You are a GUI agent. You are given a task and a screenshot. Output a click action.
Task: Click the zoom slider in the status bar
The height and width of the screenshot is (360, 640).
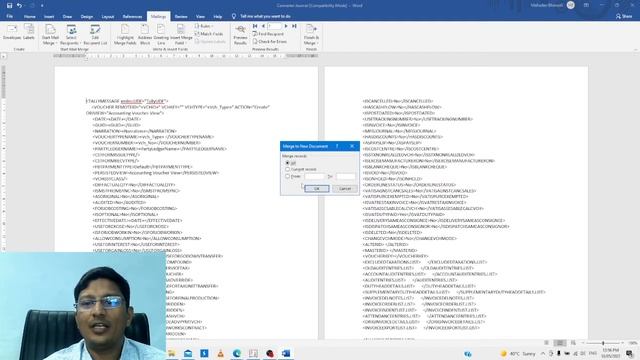603,343
